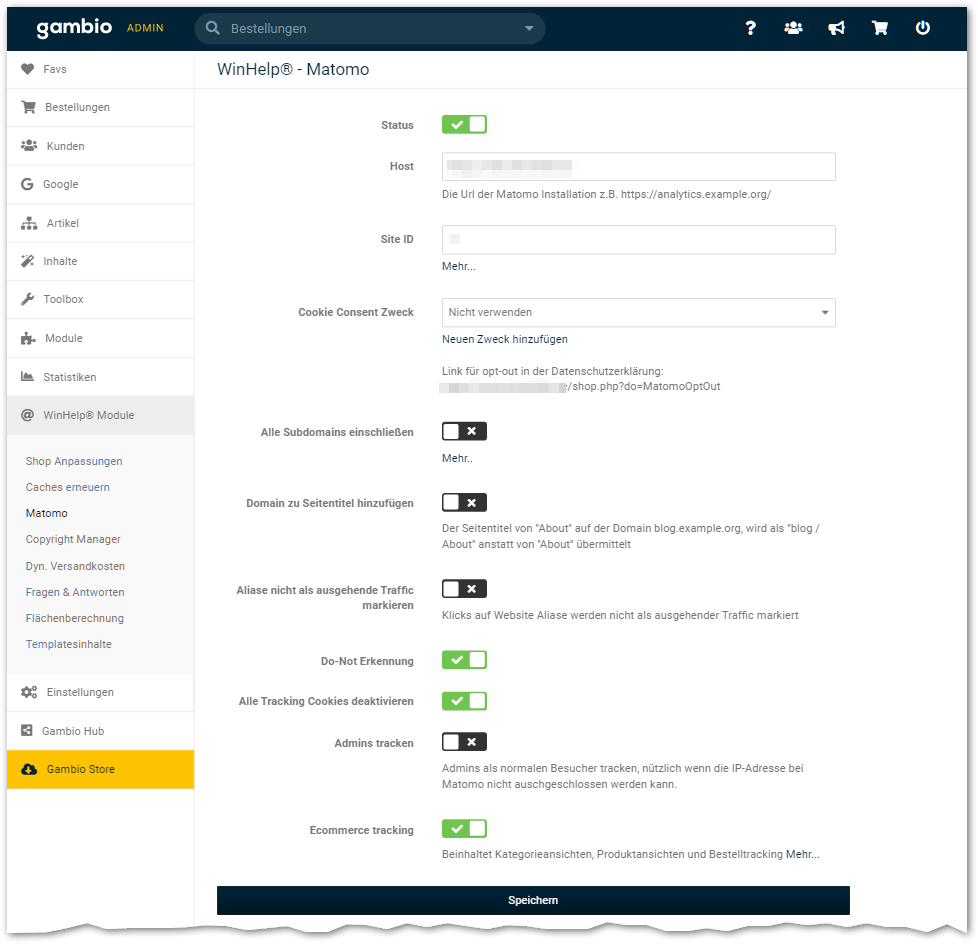
Task: Select Caches erneuern submenu entry
Action: [67, 487]
